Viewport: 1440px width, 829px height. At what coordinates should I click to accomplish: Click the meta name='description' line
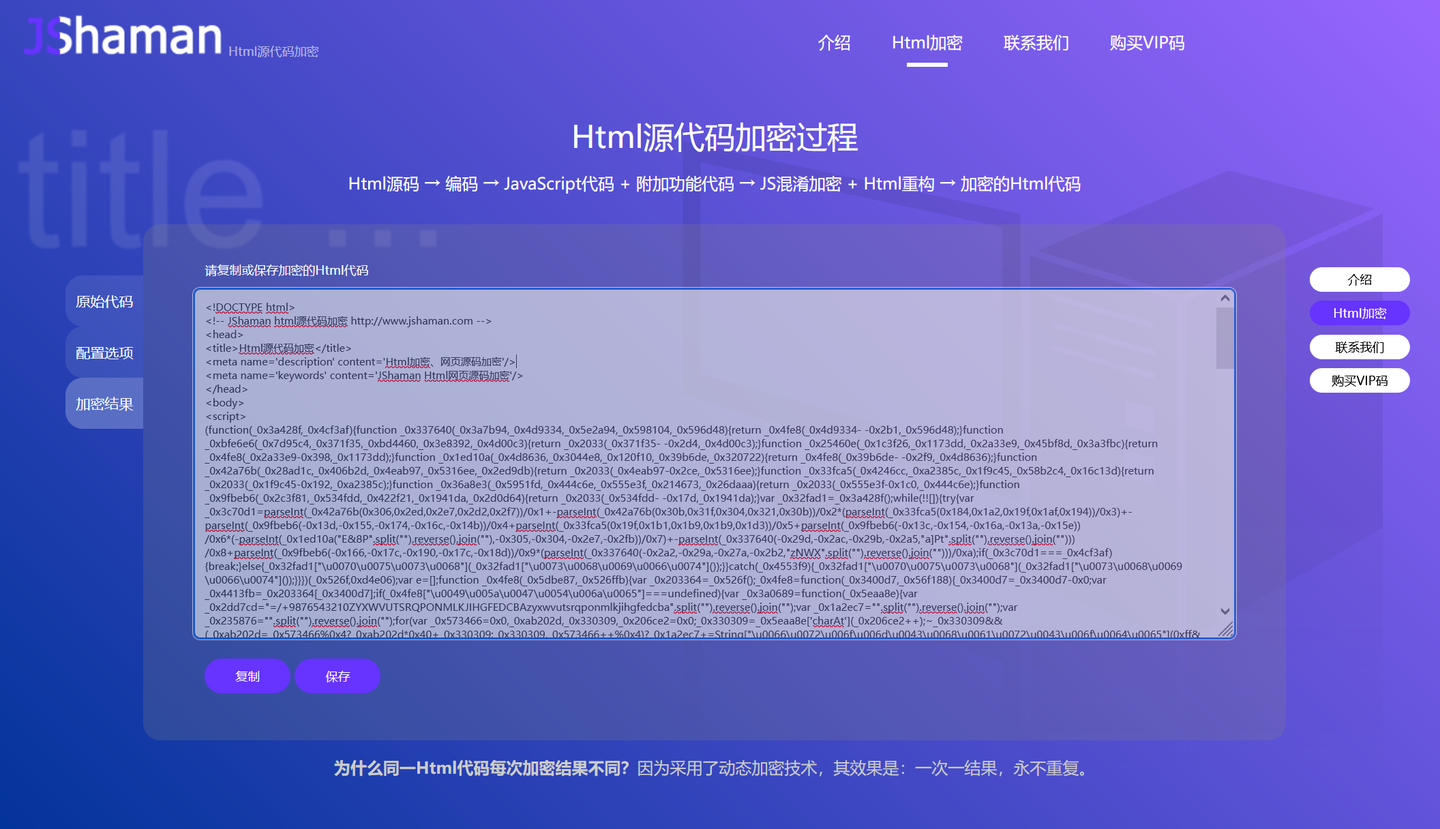361,362
